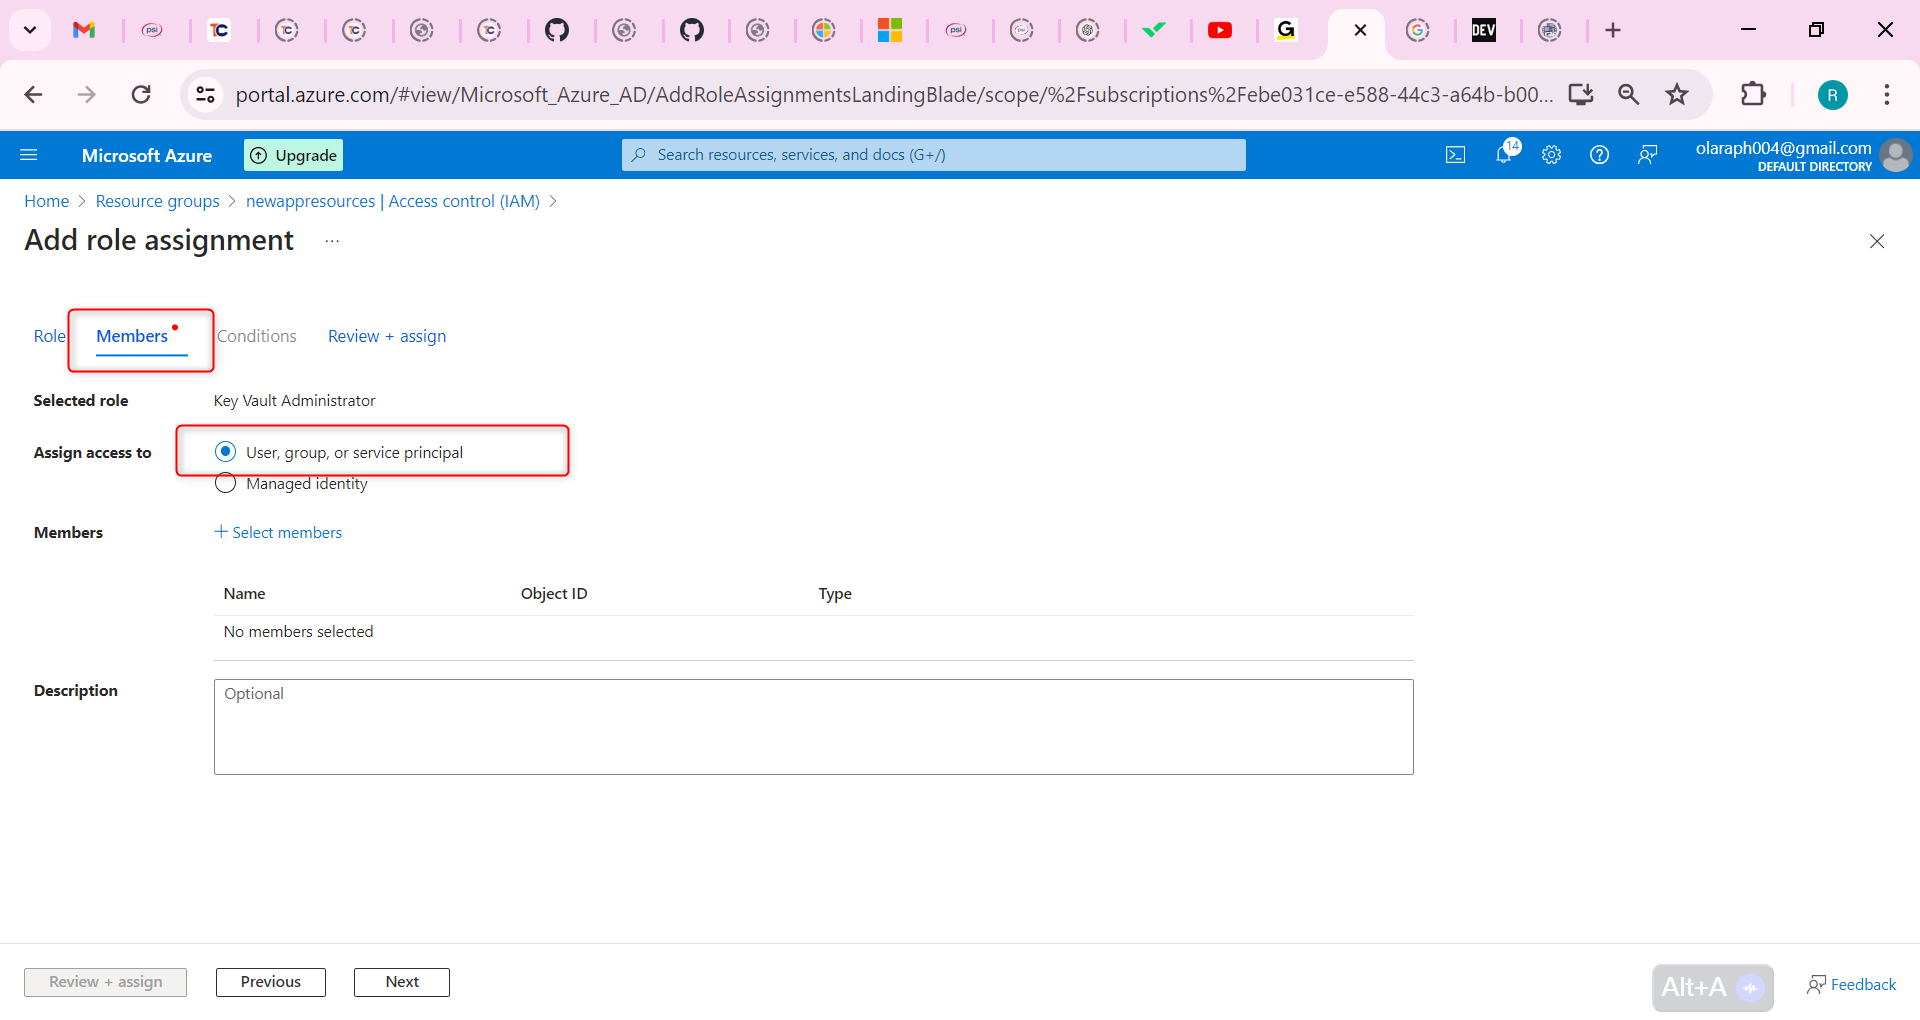Click the browser address bar URL

[894, 94]
